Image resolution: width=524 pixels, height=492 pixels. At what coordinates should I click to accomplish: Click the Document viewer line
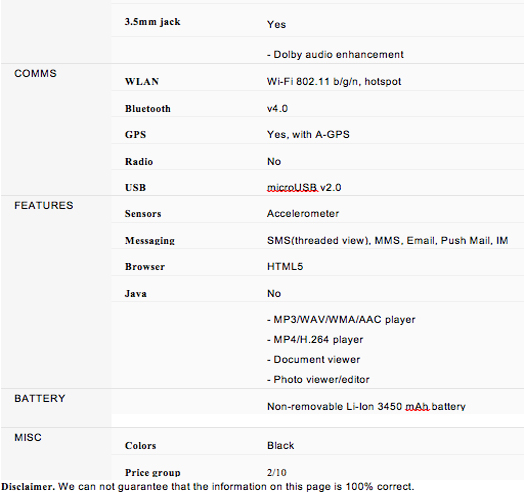coord(313,360)
